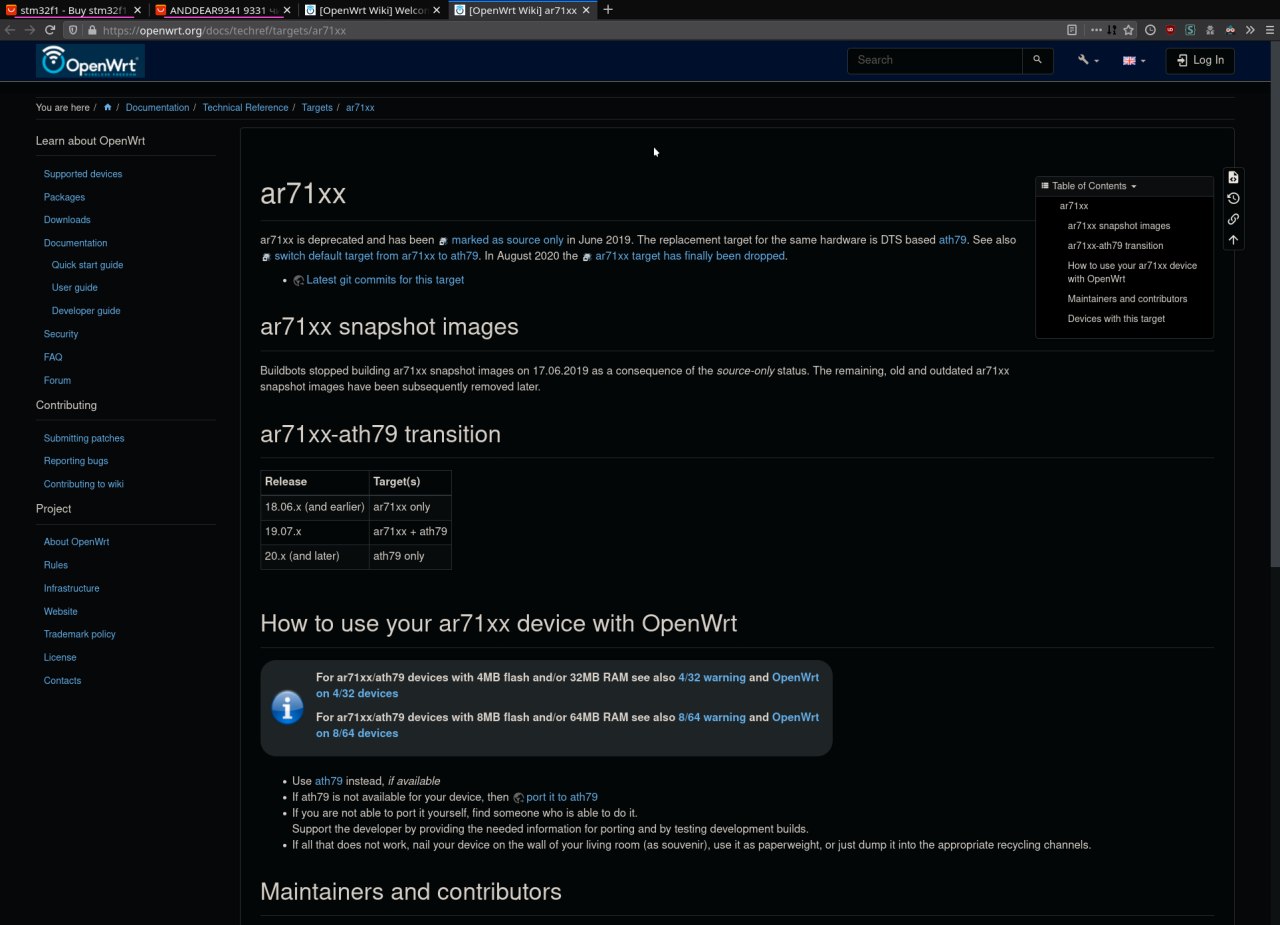
Task: Click the padlock site security icon
Action: tap(92, 30)
